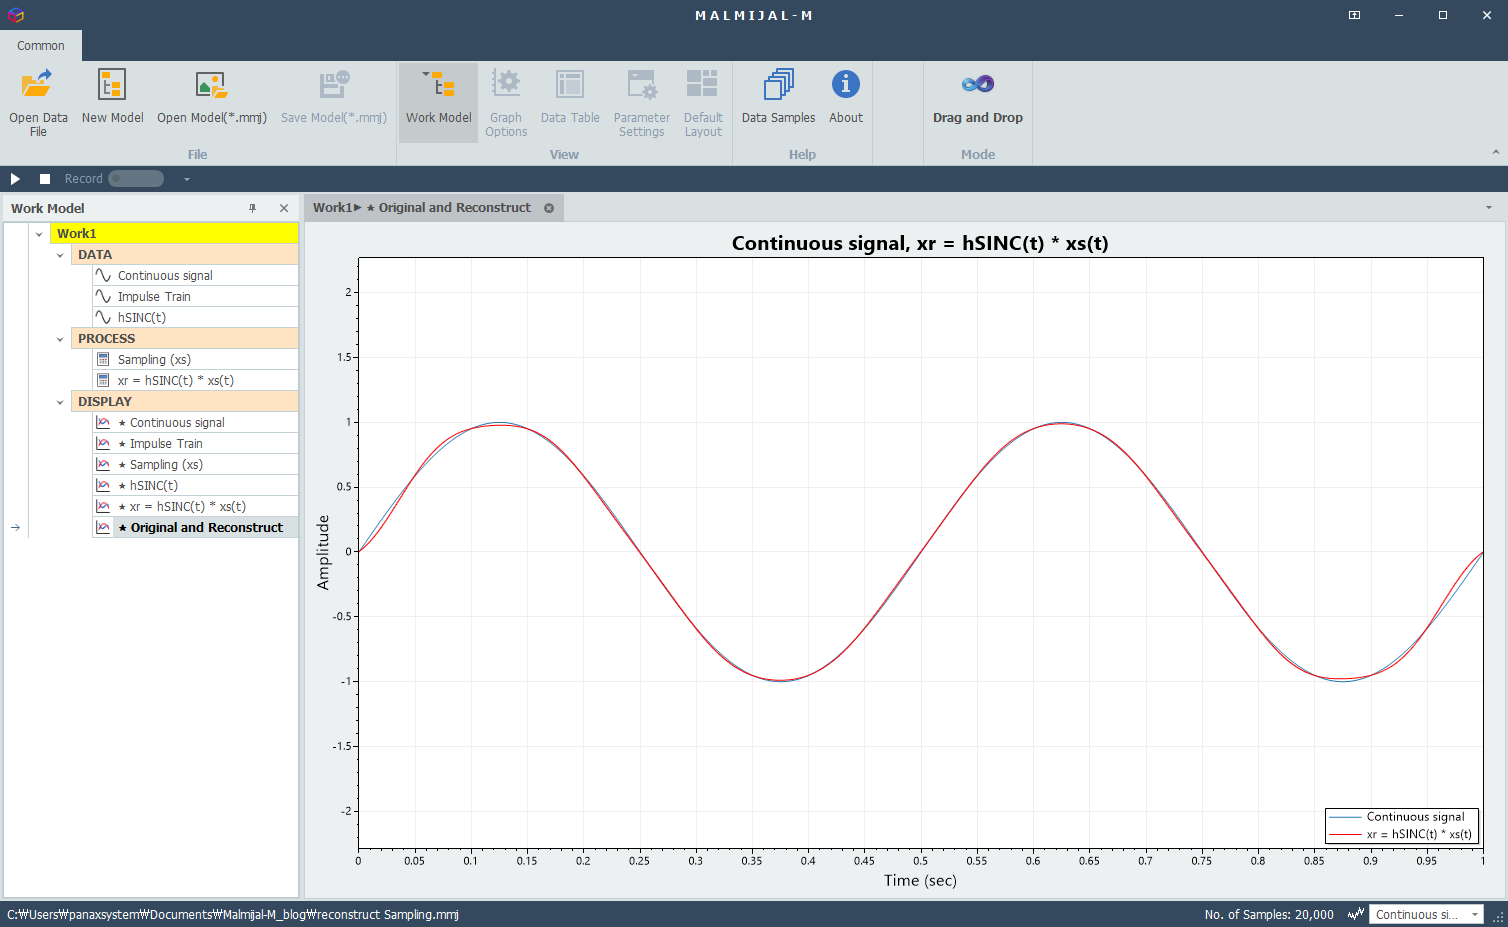Pin the Work Model panel
Screen dimensions: 1508x927
[253, 208]
